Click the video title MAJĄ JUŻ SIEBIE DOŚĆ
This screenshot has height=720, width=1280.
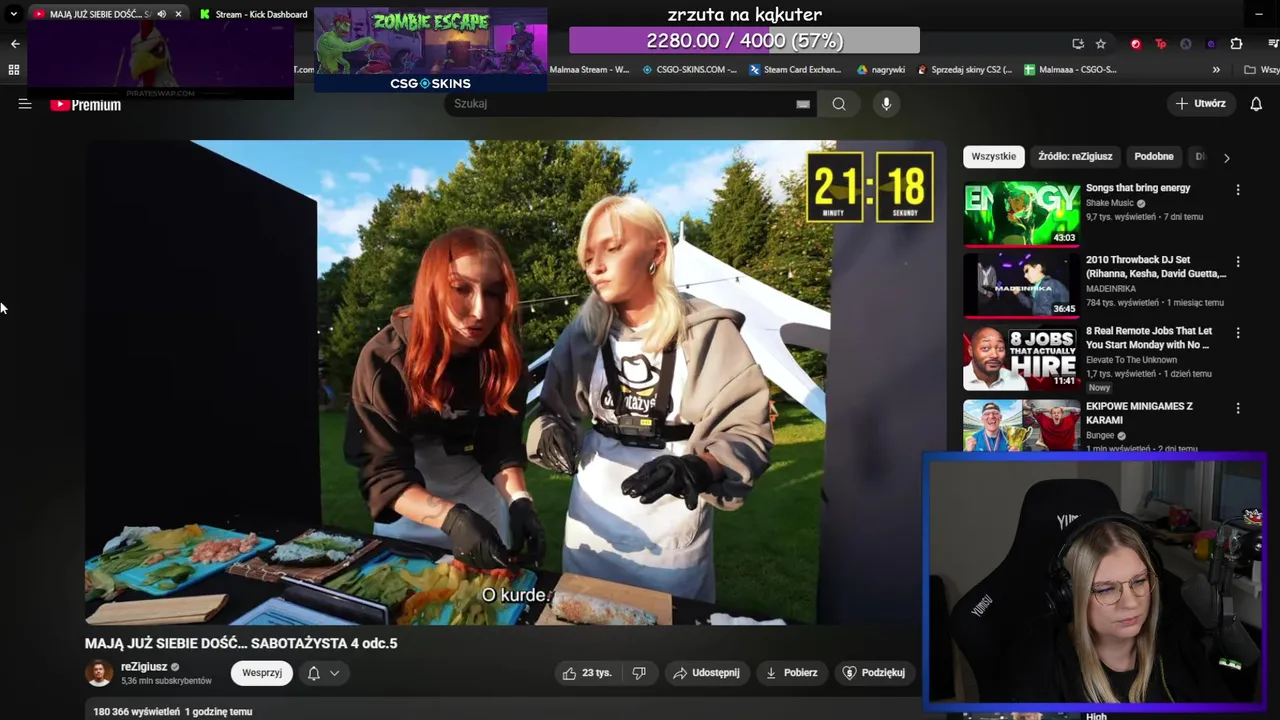pyautogui.click(x=241, y=644)
